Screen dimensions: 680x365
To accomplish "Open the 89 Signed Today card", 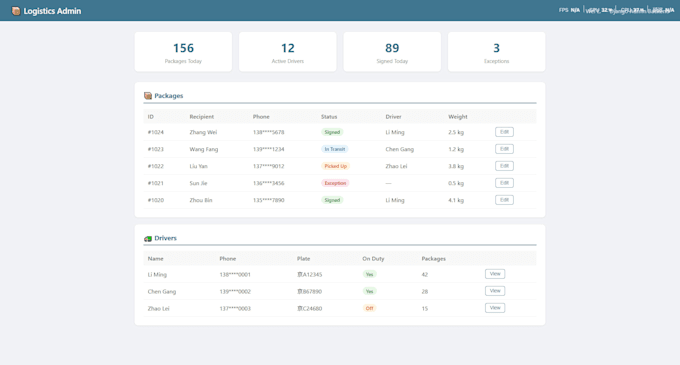I will pyautogui.click(x=392, y=52).
